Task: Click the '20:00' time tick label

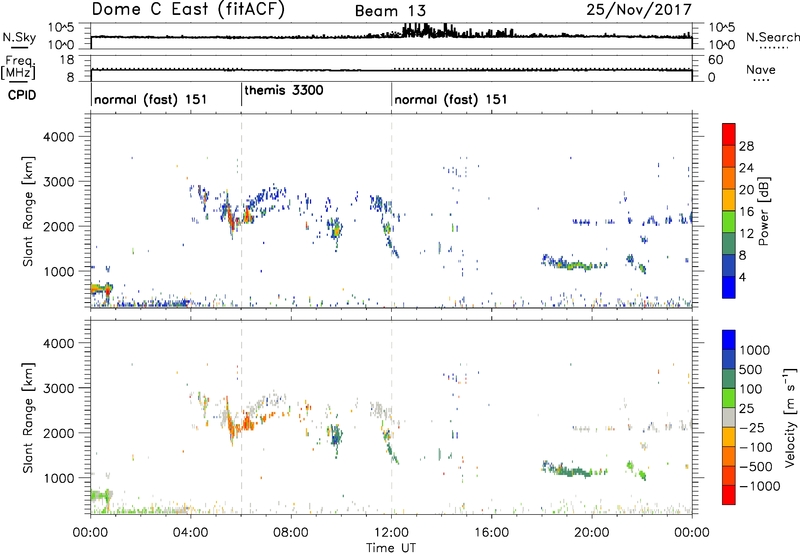Action: [x=592, y=533]
